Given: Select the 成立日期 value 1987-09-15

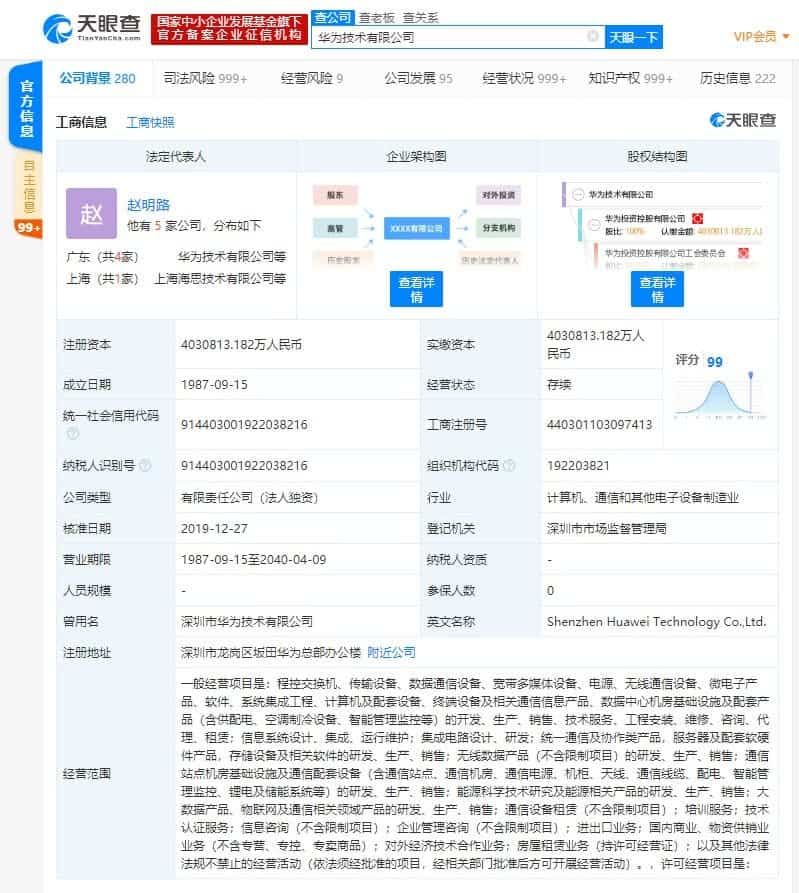Looking at the screenshot, I should (x=214, y=384).
